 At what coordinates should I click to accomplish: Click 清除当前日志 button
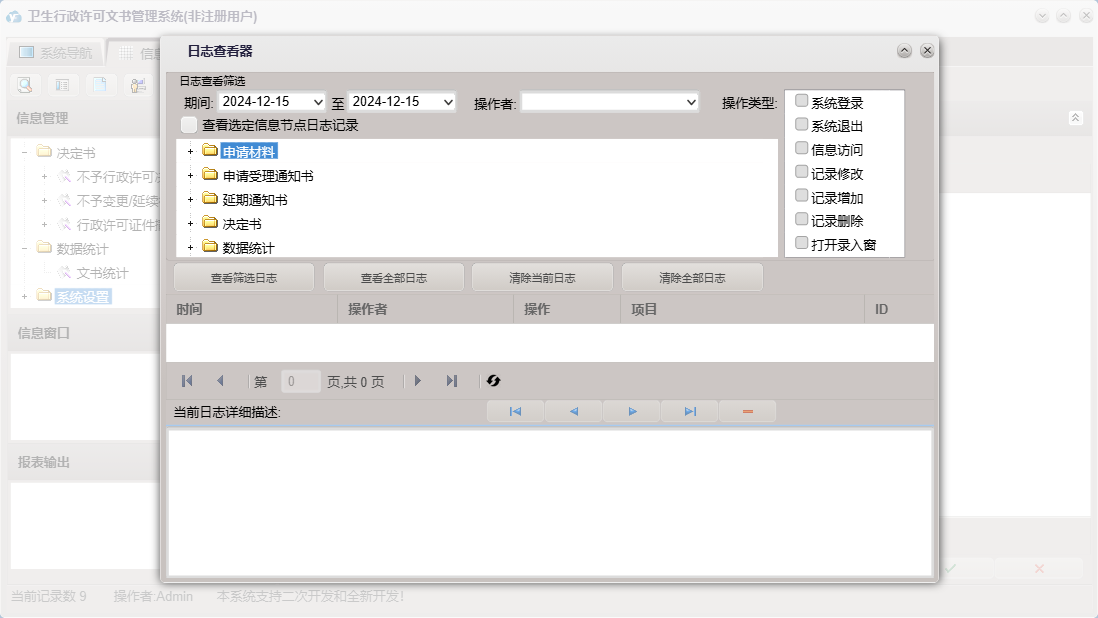tap(543, 278)
